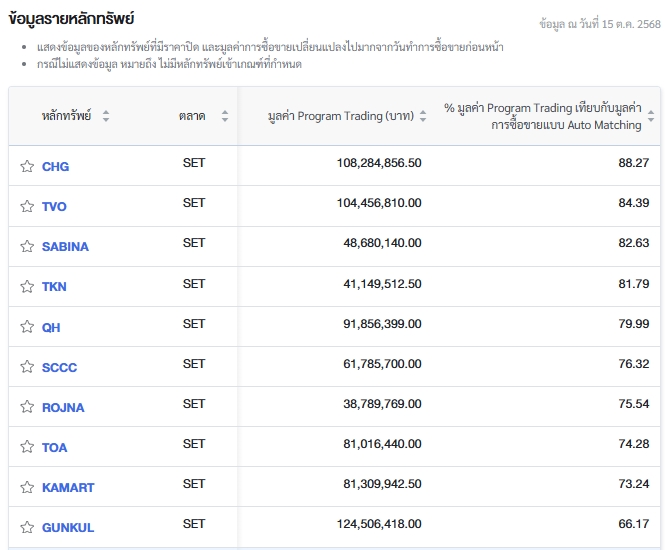Toggle favorite star for TOA
The image size is (665, 550).
(x=27, y=447)
